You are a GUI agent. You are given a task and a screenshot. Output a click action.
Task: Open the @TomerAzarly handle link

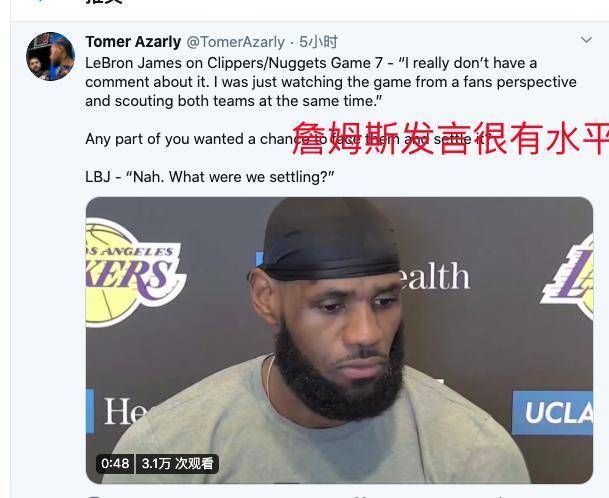236,42
